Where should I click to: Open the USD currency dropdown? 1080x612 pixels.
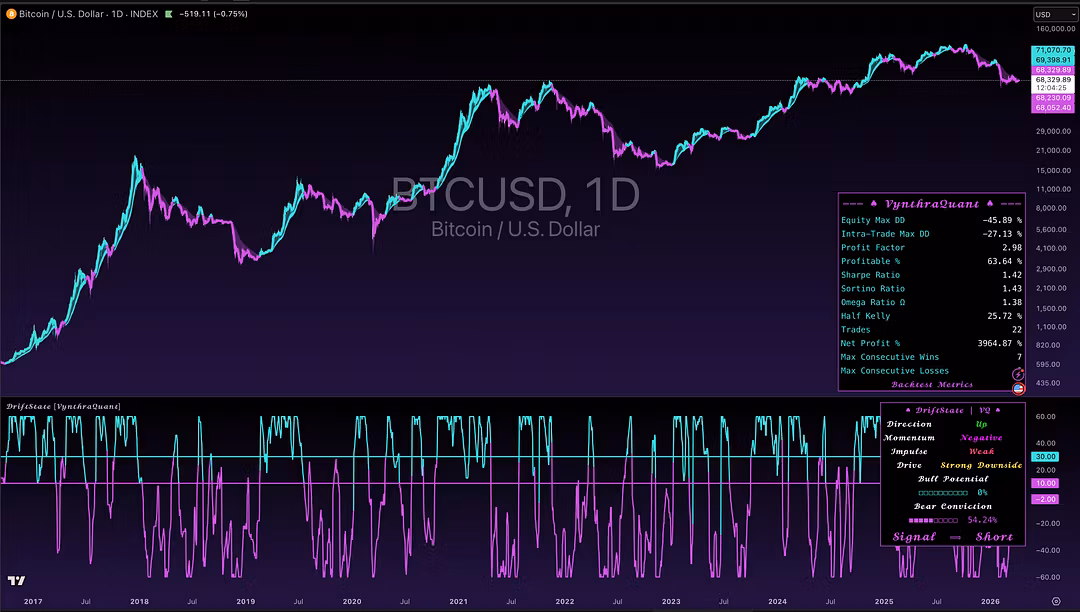(x=1055, y=14)
